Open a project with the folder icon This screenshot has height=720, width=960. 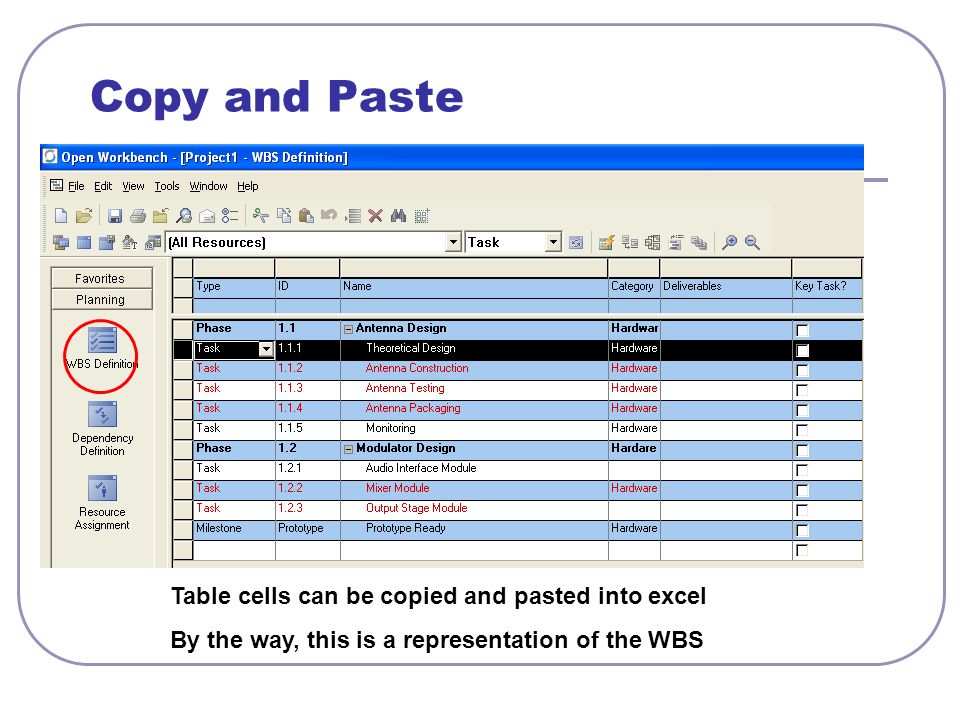pyautogui.click(x=84, y=216)
